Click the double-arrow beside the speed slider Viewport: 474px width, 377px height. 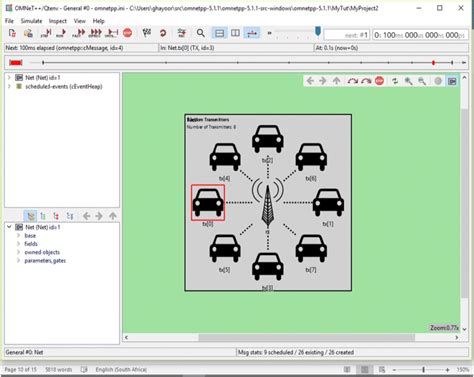click(269, 33)
